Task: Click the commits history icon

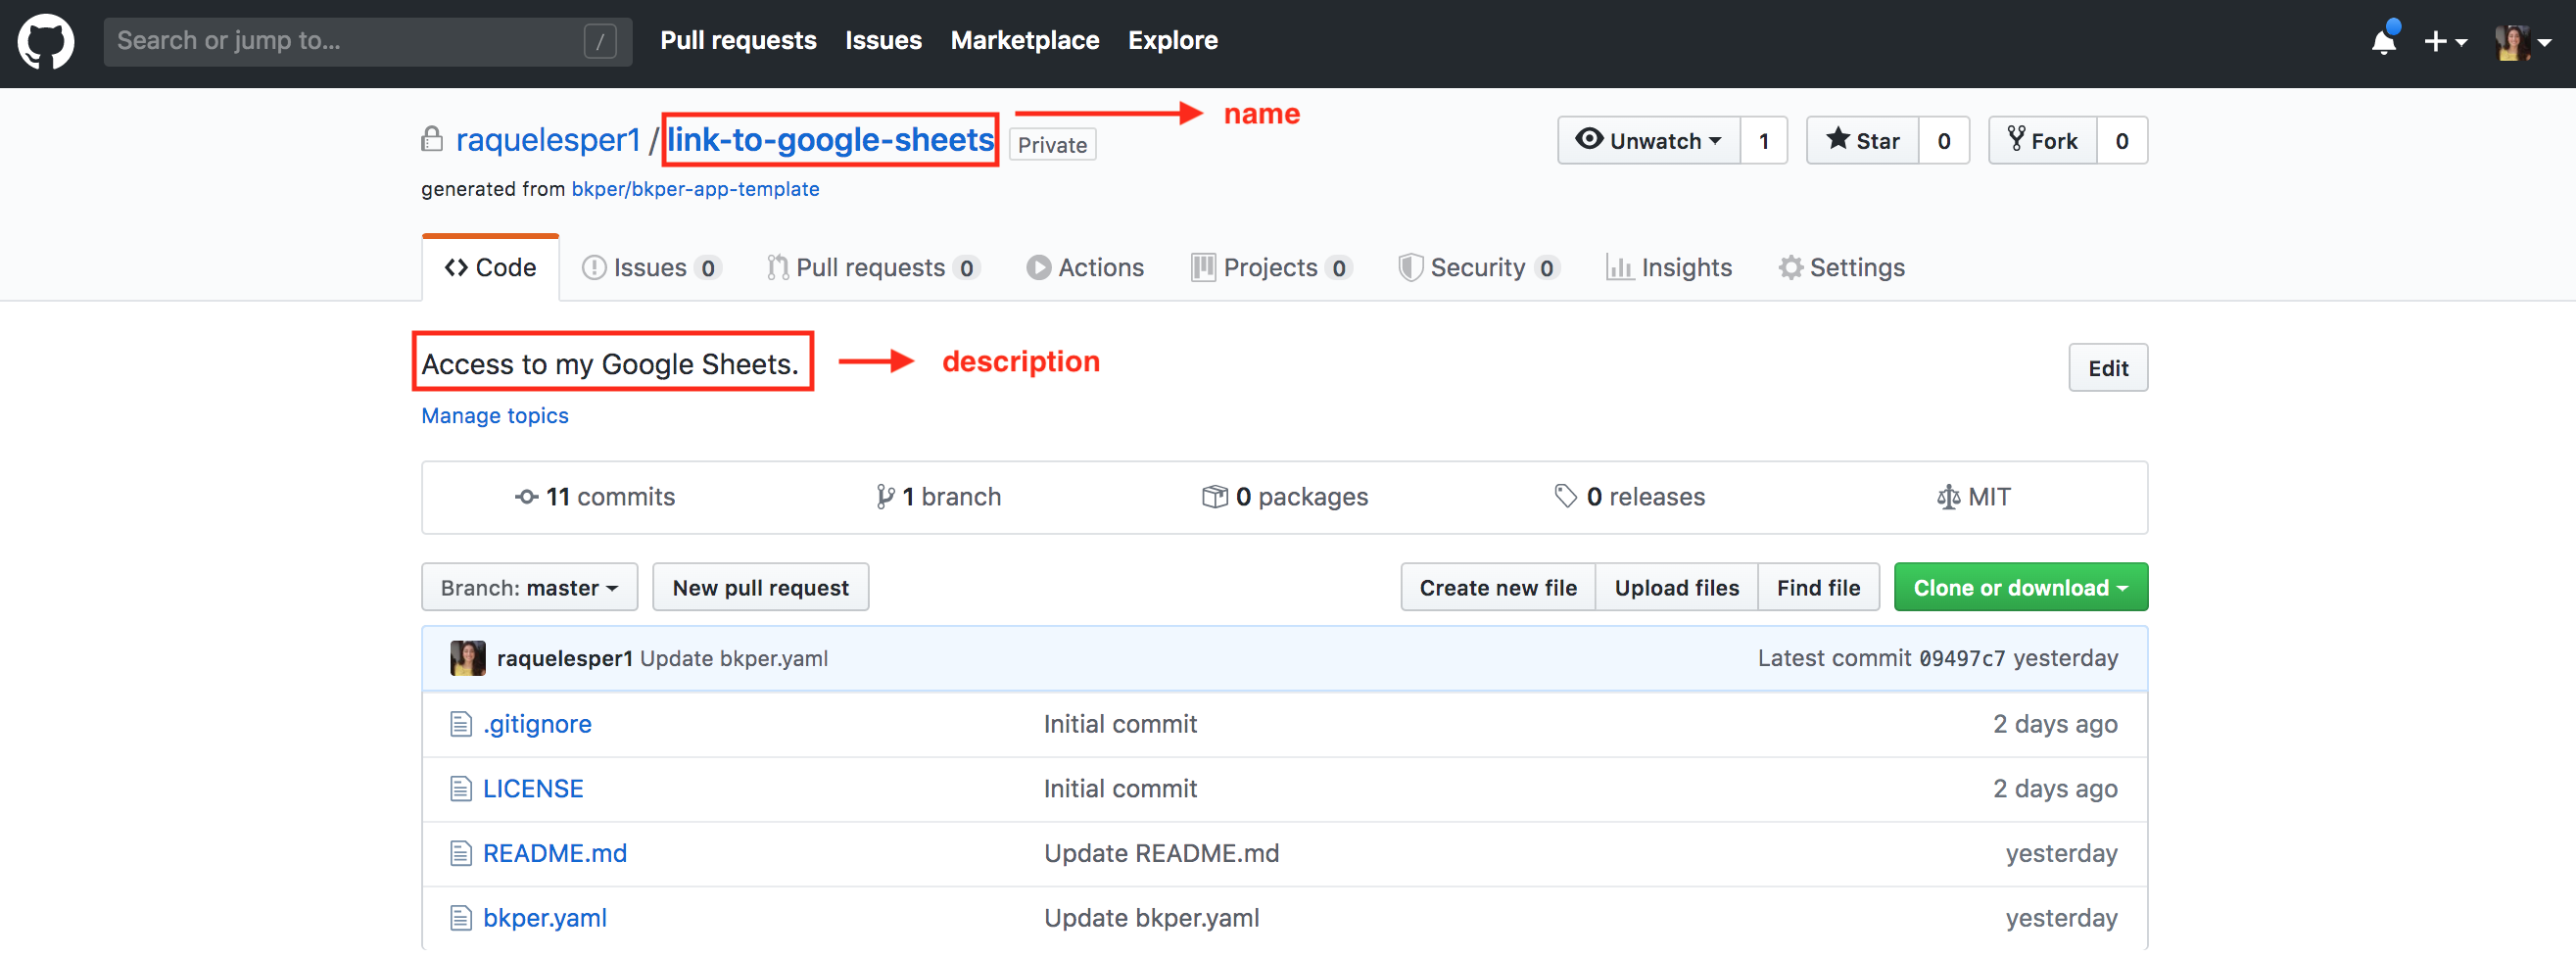Action: click(526, 497)
